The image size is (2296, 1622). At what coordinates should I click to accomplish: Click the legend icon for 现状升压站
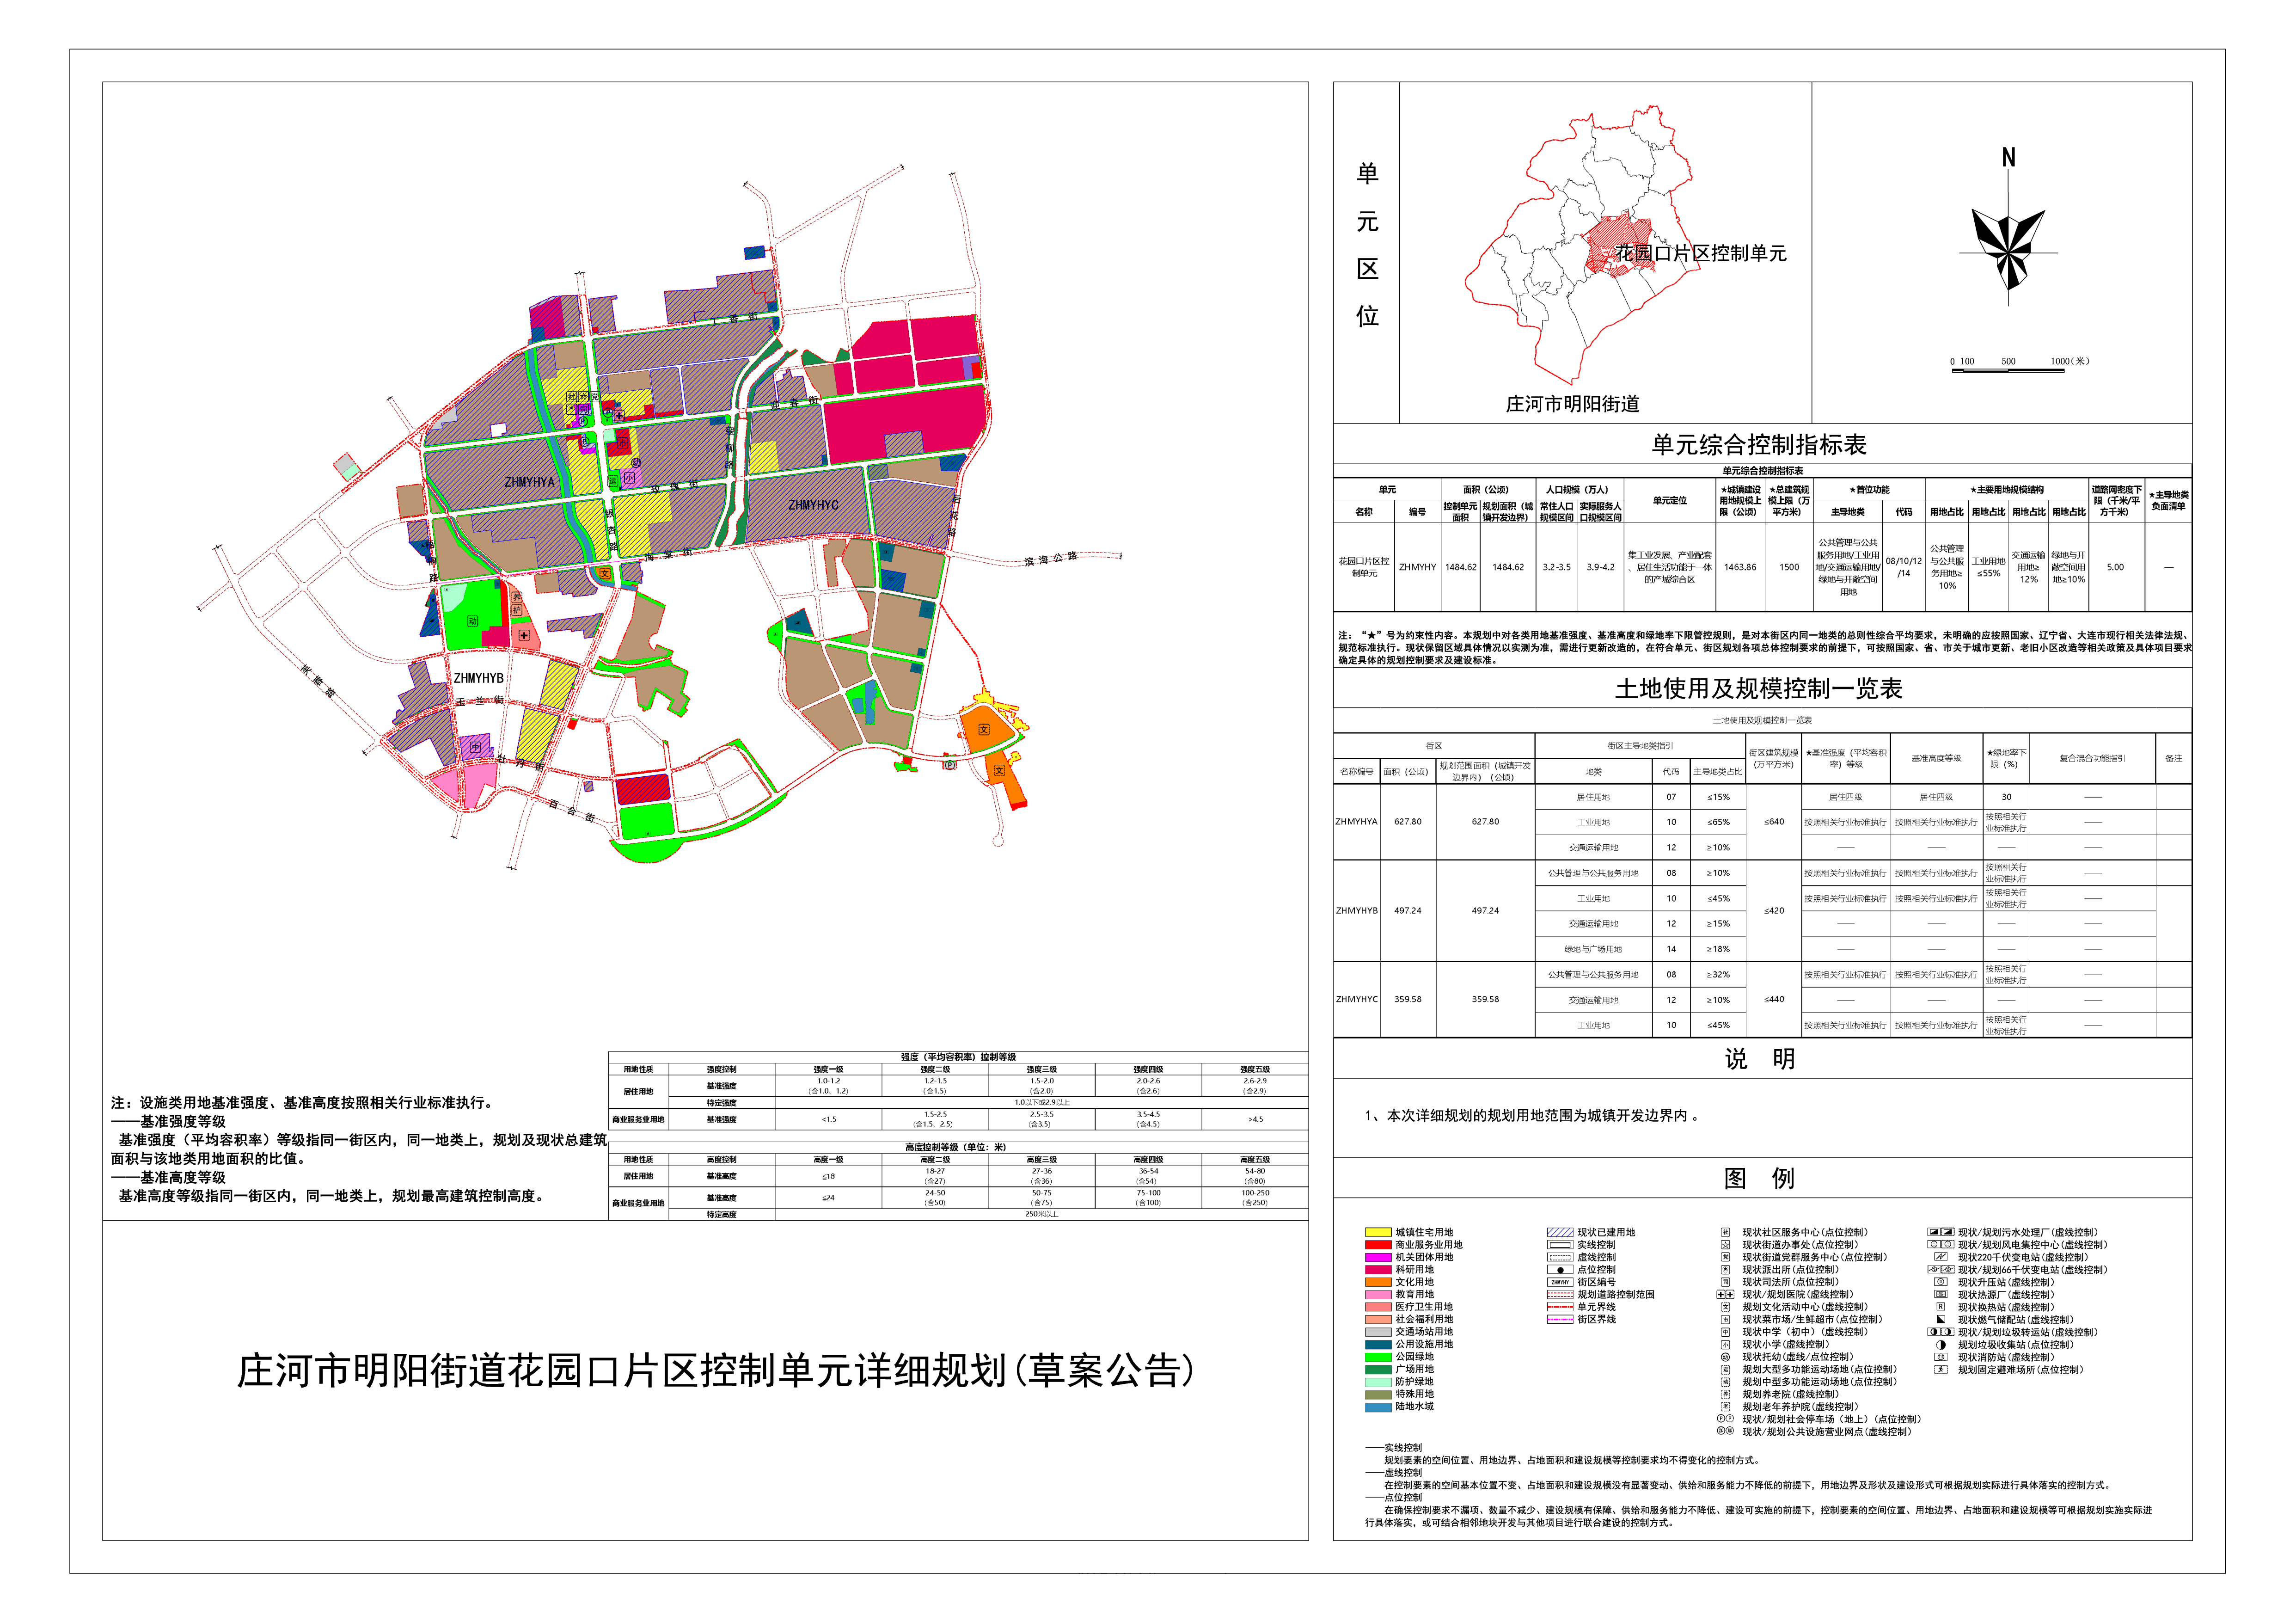click(x=1940, y=1282)
